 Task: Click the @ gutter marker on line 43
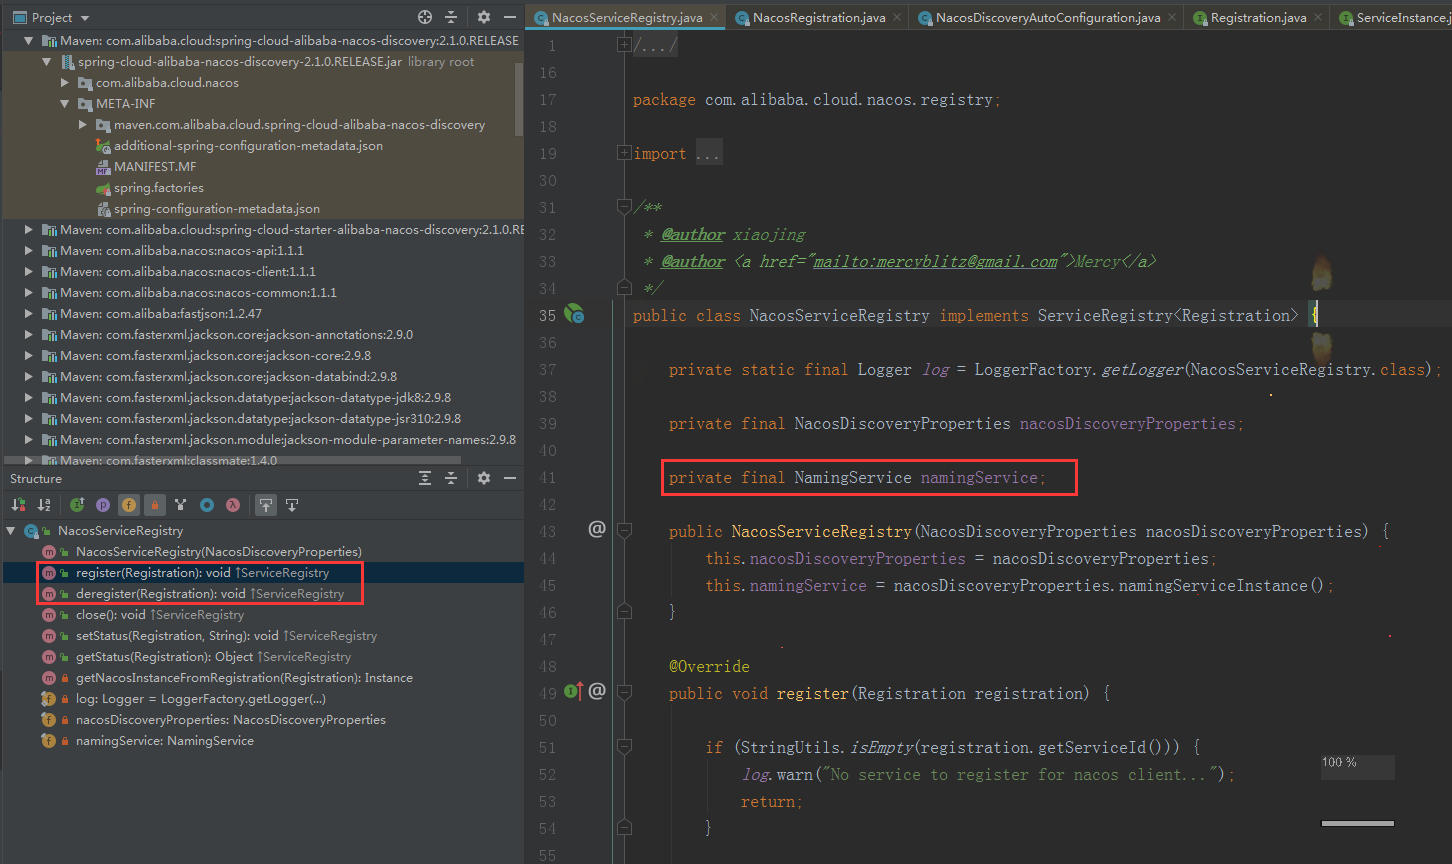pos(597,529)
